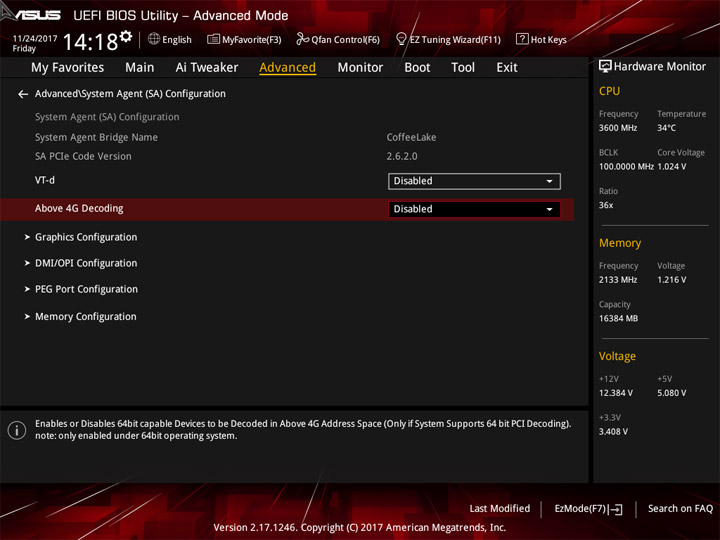Click memory frequency value 2133 MHz
Viewport: 720px width, 540px height.
(618, 280)
